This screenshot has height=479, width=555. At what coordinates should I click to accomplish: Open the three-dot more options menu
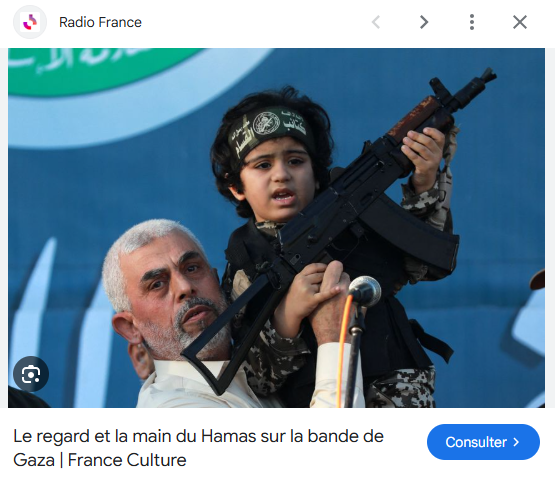(x=472, y=22)
